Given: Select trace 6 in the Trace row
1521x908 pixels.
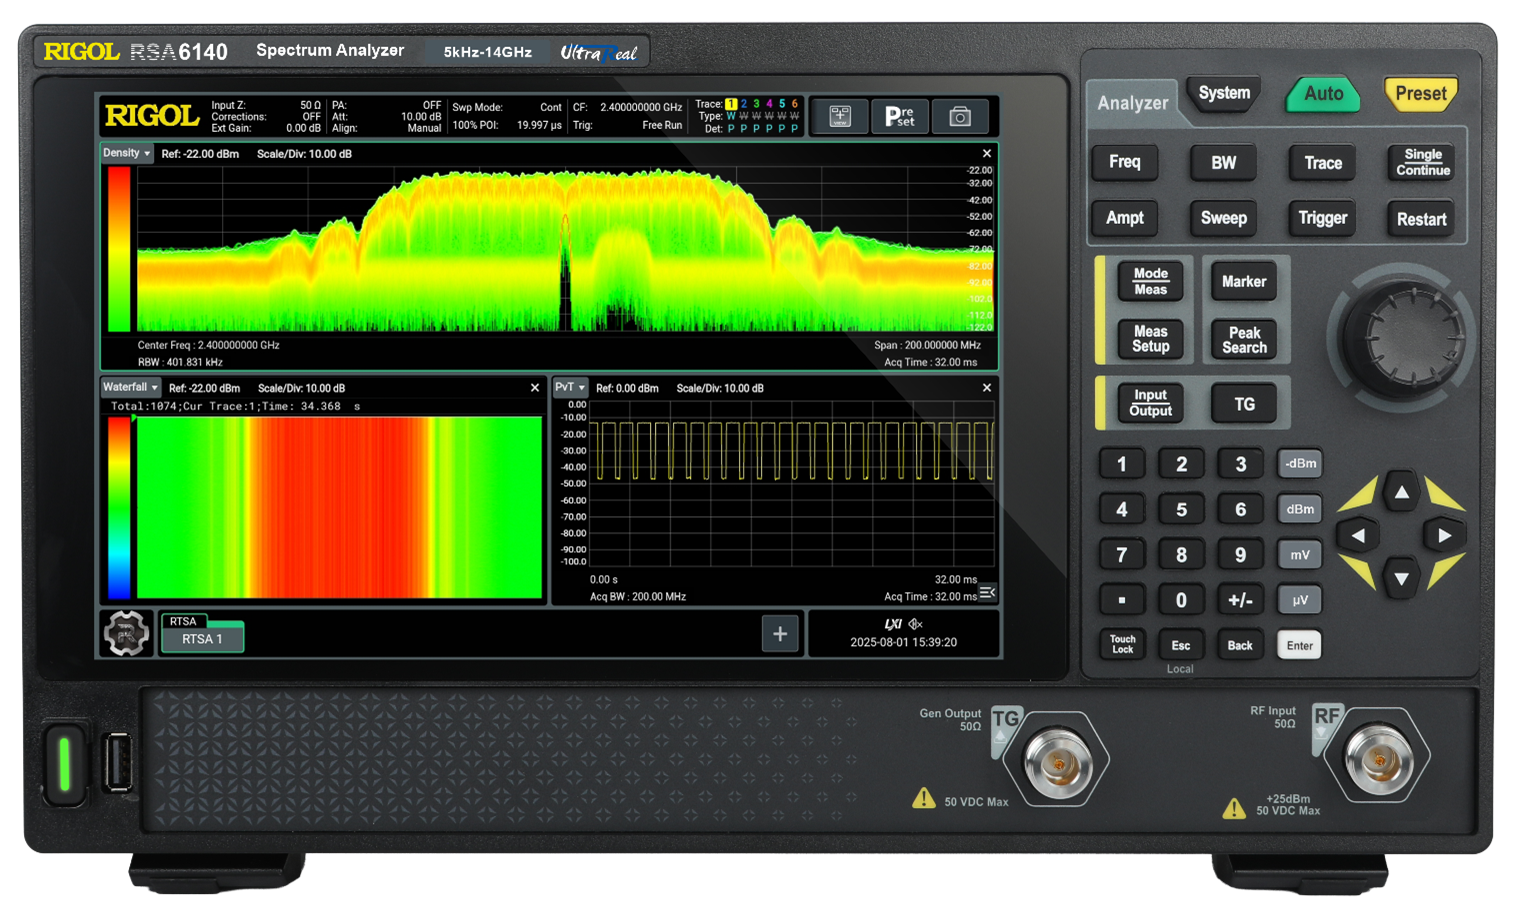Looking at the screenshot, I should click(795, 104).
